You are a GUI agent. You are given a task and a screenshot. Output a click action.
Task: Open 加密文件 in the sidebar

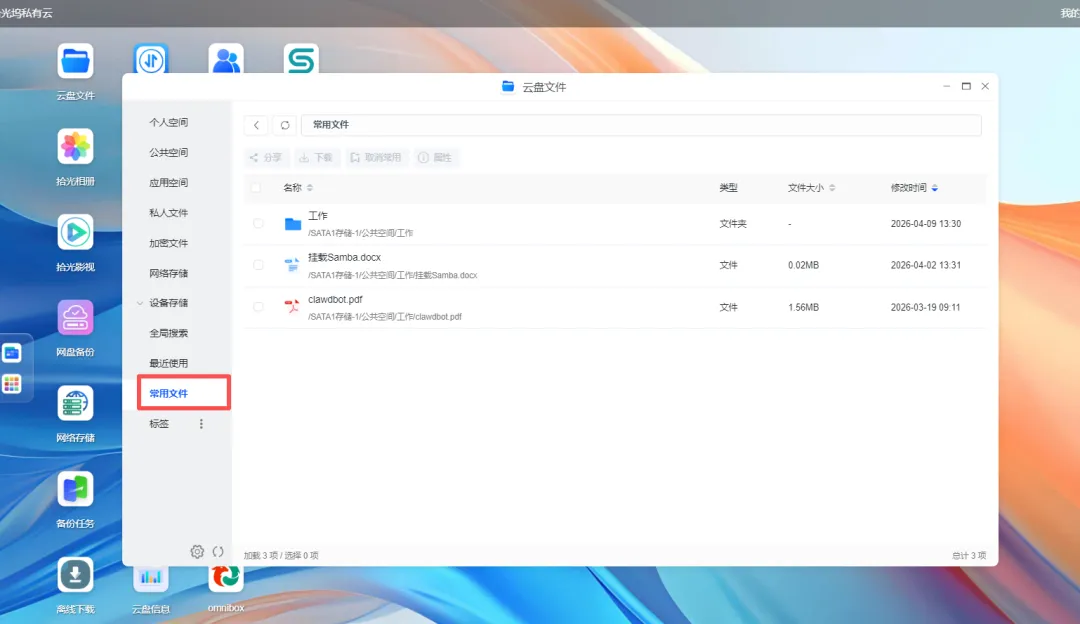pyautogui.click(x=169, y=243)
